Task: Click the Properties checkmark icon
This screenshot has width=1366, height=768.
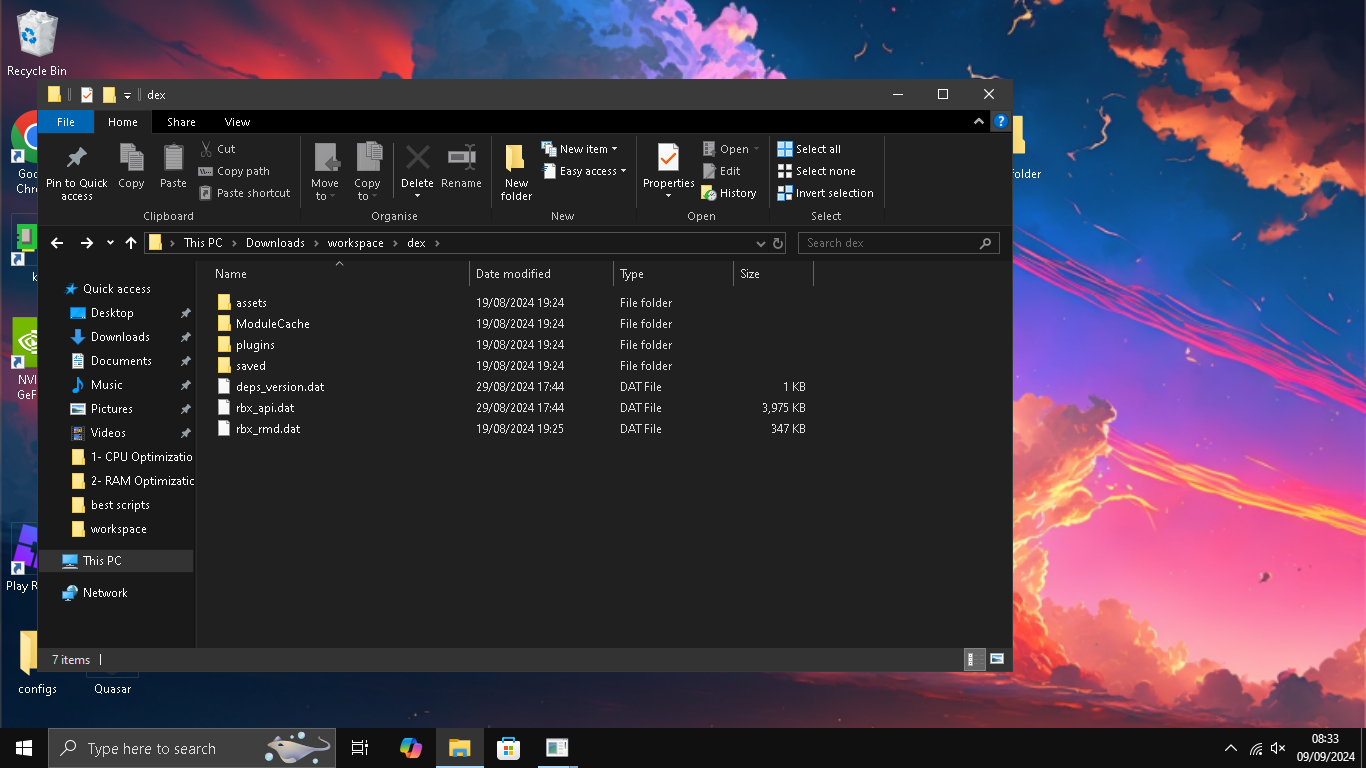Action: 668,158
